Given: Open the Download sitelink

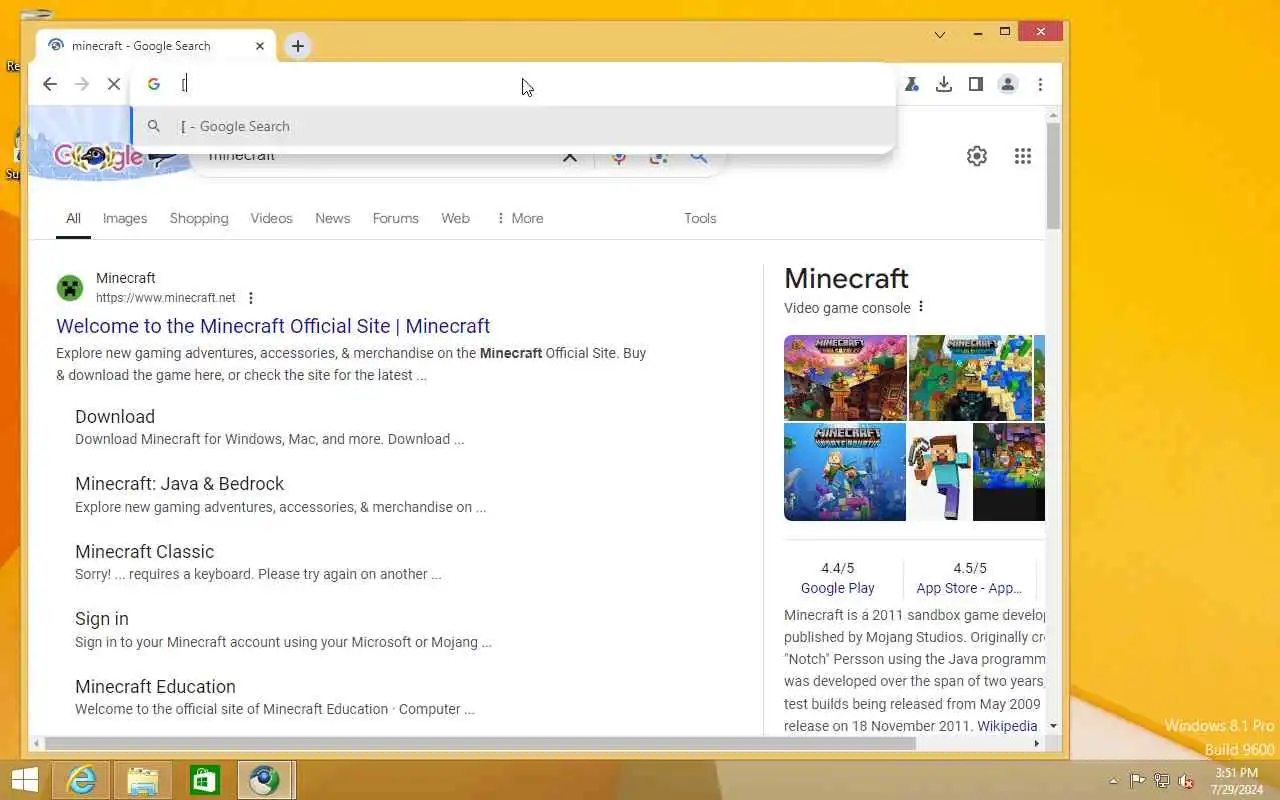Looking at the screenshot, I should (115, 417).
